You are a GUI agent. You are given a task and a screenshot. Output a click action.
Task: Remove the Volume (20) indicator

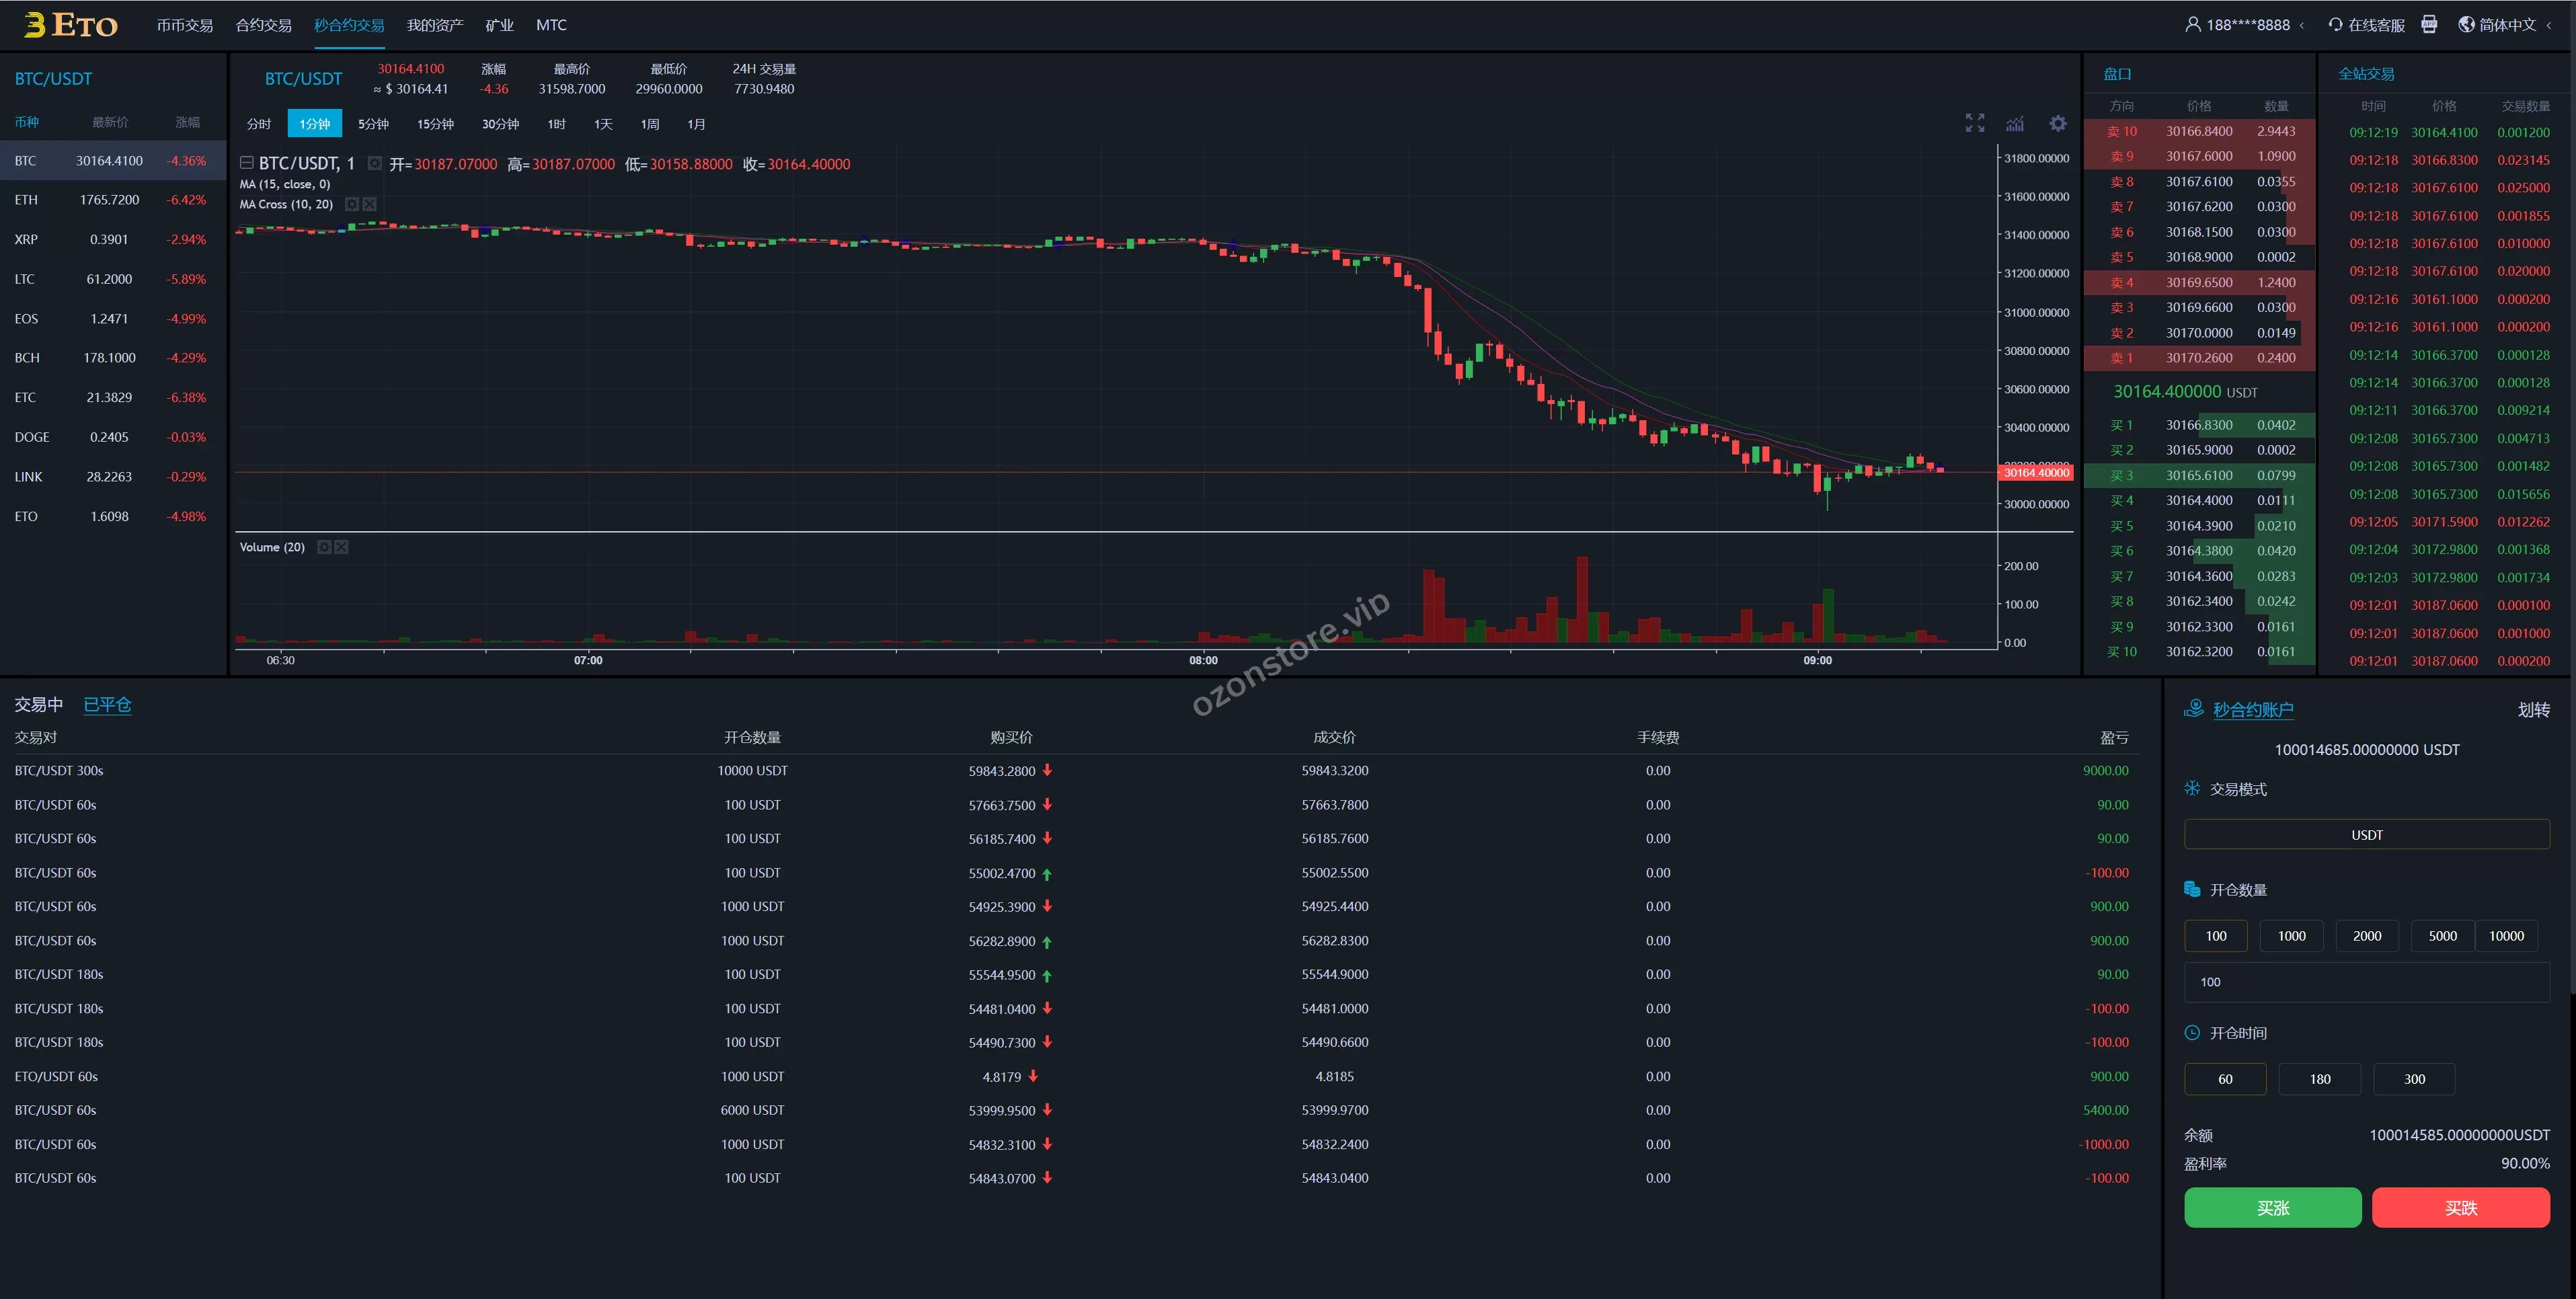coord(341,547)
